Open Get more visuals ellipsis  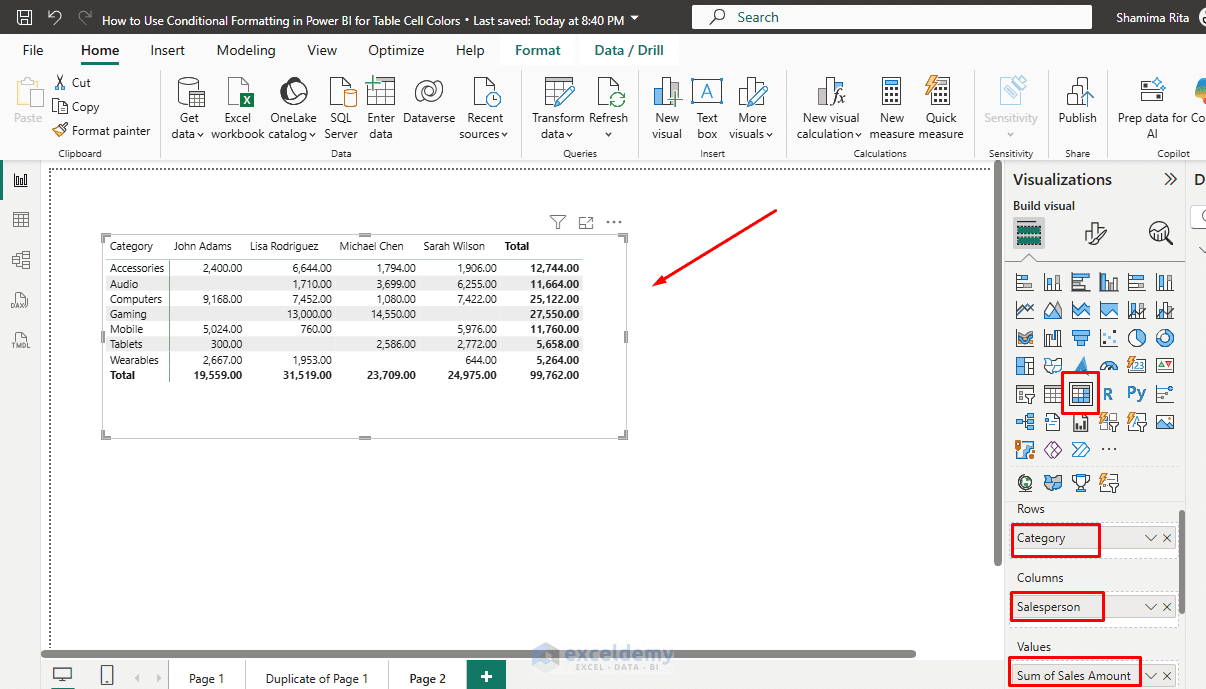pos(1109,450)
